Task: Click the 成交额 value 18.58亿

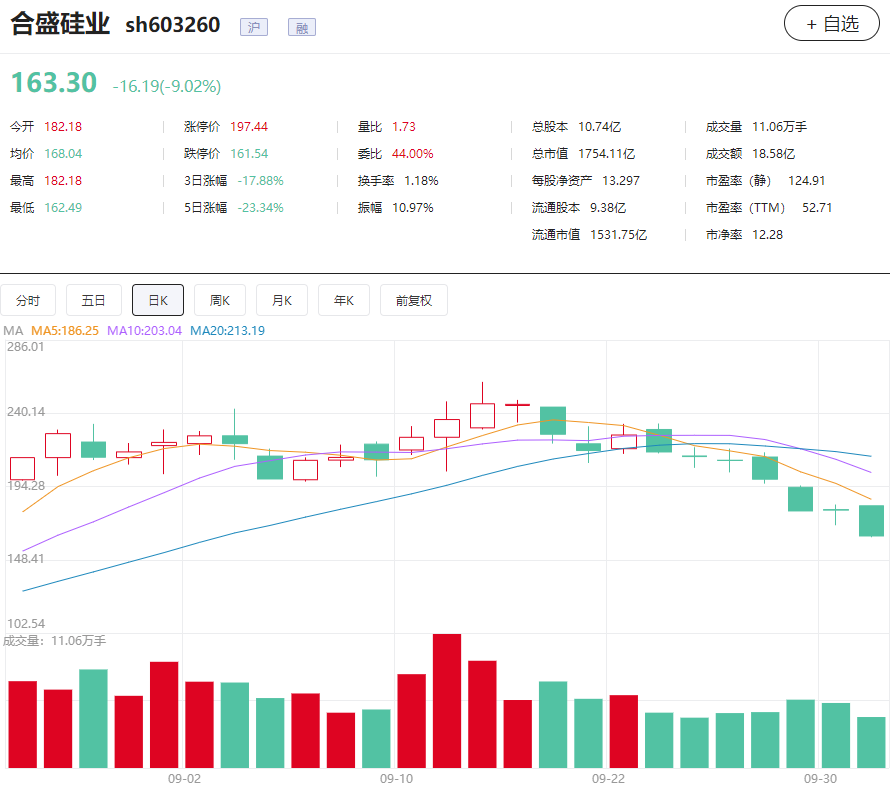Action: (x=773, y=154)
